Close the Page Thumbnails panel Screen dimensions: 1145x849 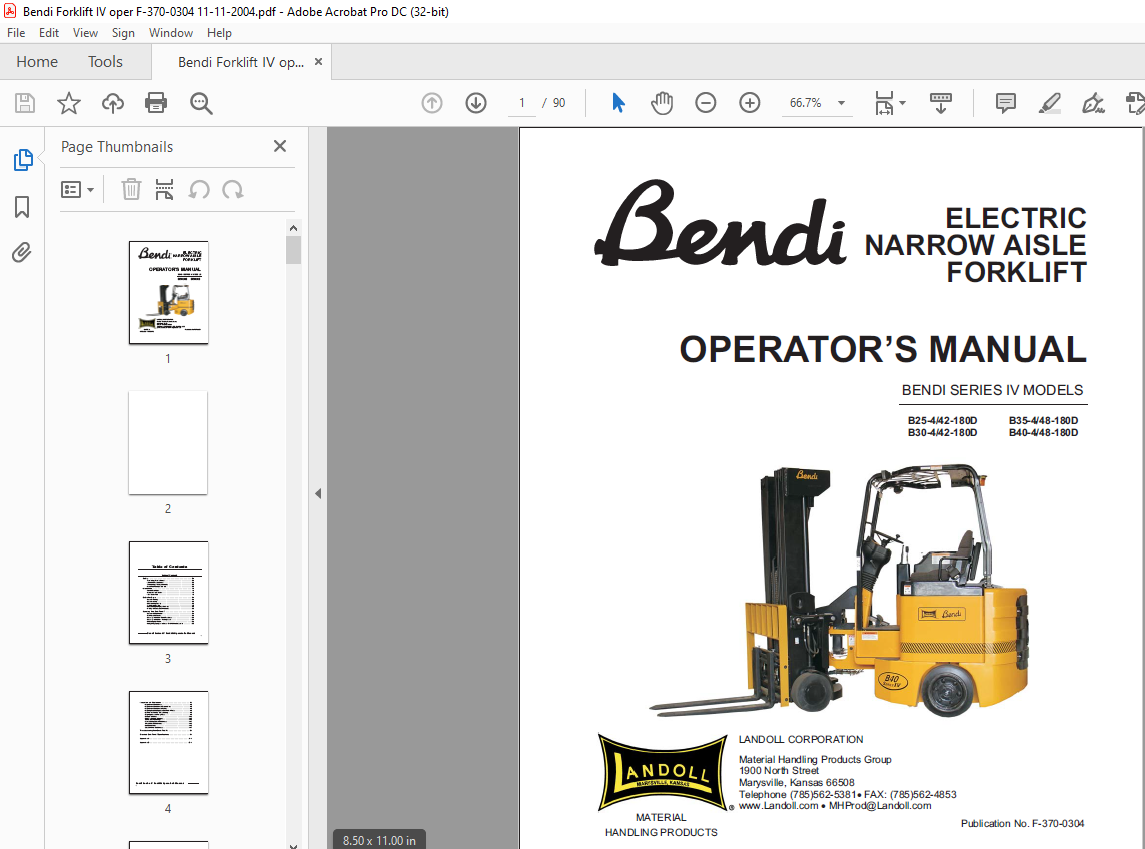(x=280, y=146)
